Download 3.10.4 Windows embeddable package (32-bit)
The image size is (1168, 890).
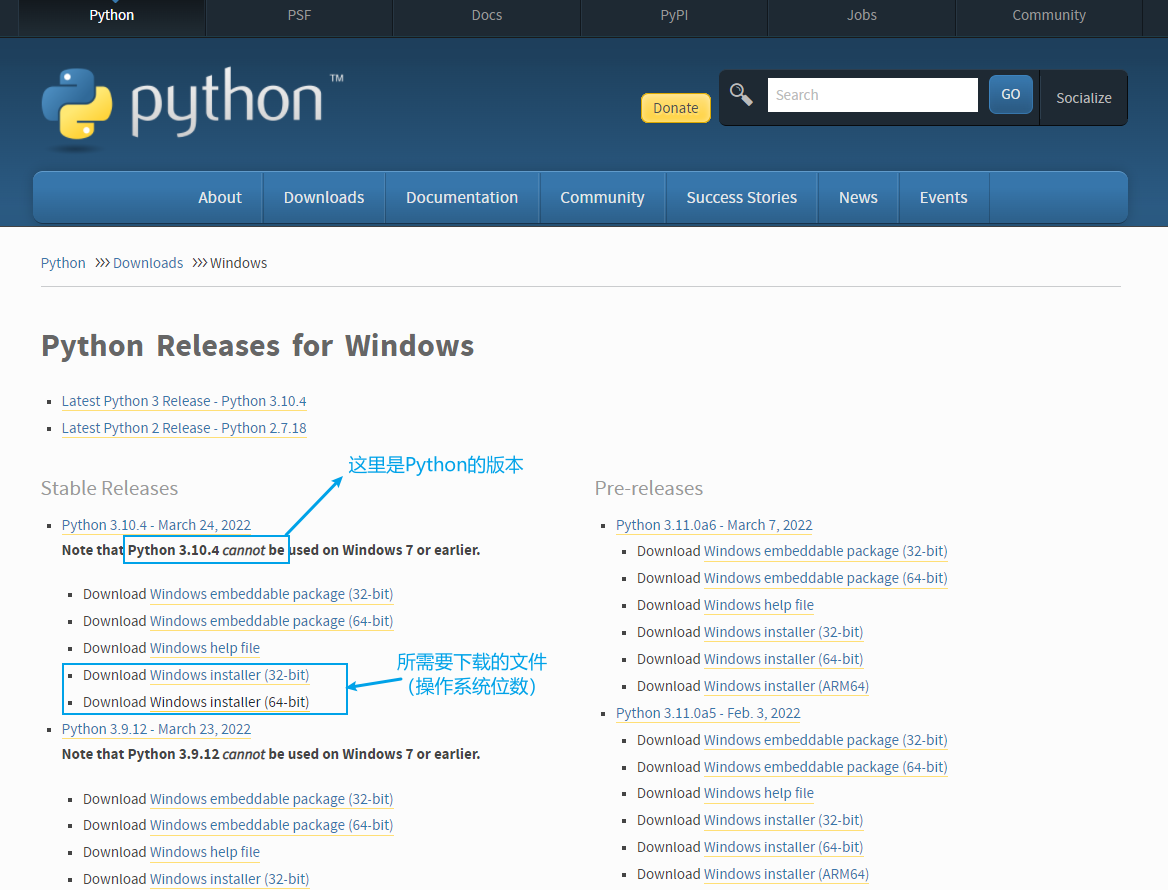pyautogui.click(x=271, y=594)
